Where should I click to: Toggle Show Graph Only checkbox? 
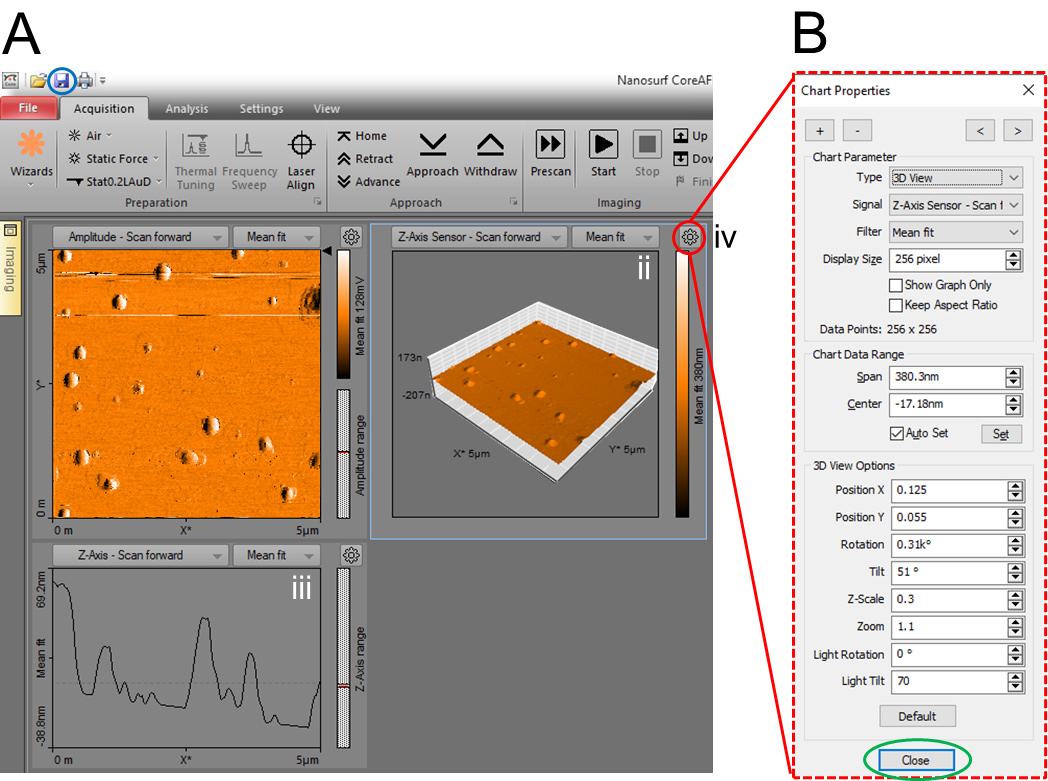pos(896,285)
